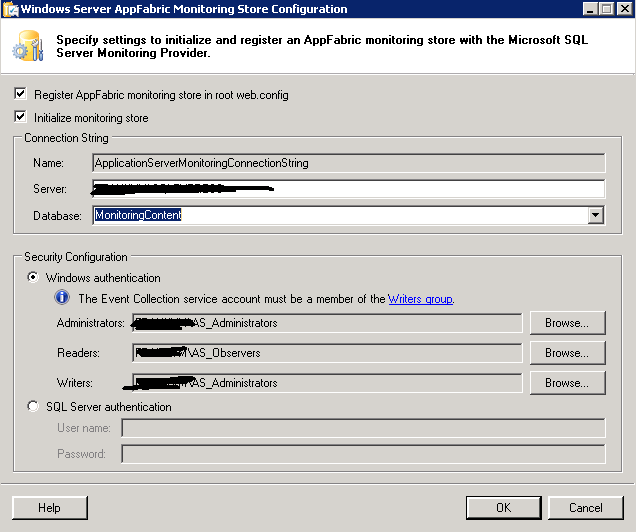
Task: Click the disabled User name field
Action: click(x=363, y=428)
